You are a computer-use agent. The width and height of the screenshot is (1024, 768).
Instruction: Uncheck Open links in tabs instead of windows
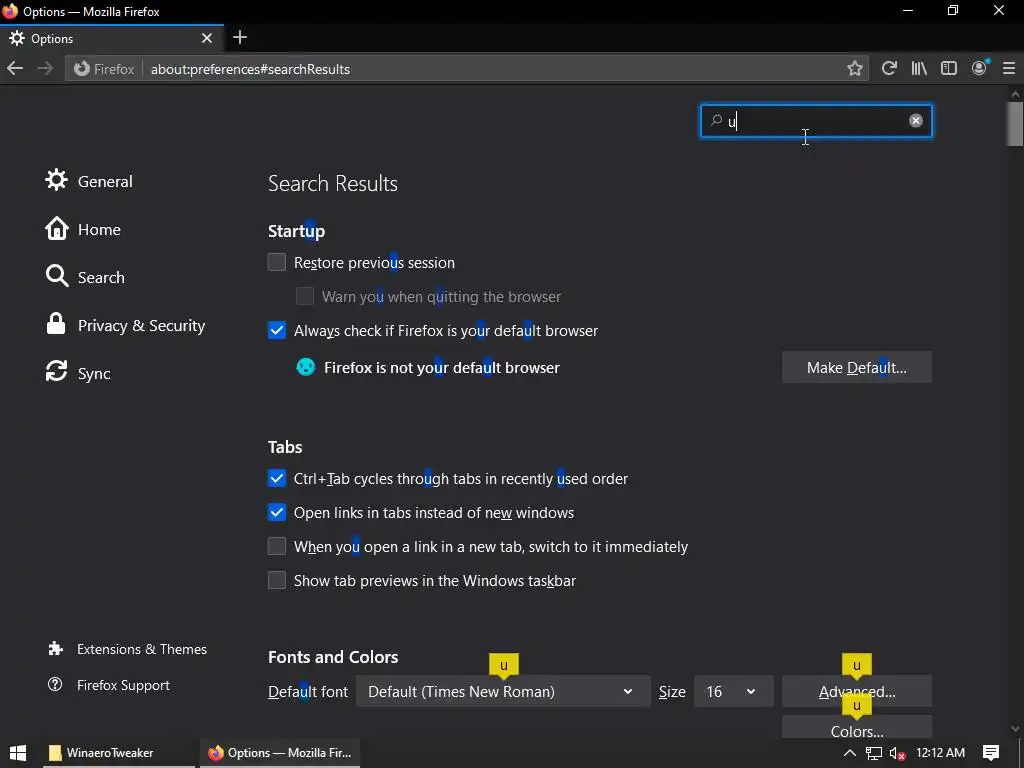tap(277, 512)
